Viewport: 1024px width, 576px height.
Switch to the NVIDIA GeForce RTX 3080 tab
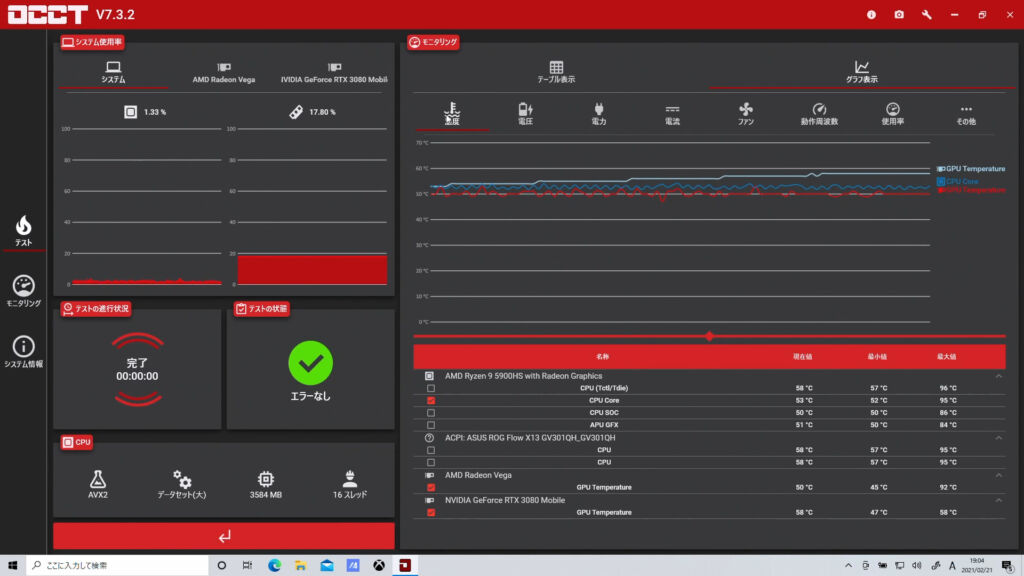334,72
